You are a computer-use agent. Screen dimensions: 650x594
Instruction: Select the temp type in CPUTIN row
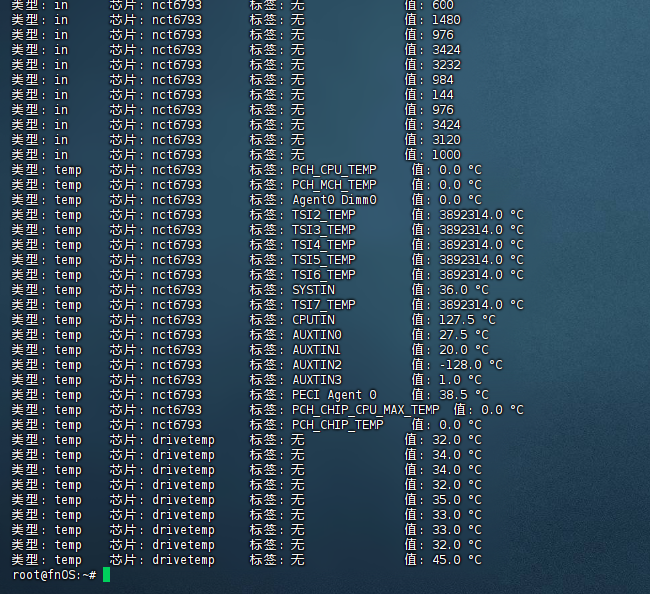(68, 320)
